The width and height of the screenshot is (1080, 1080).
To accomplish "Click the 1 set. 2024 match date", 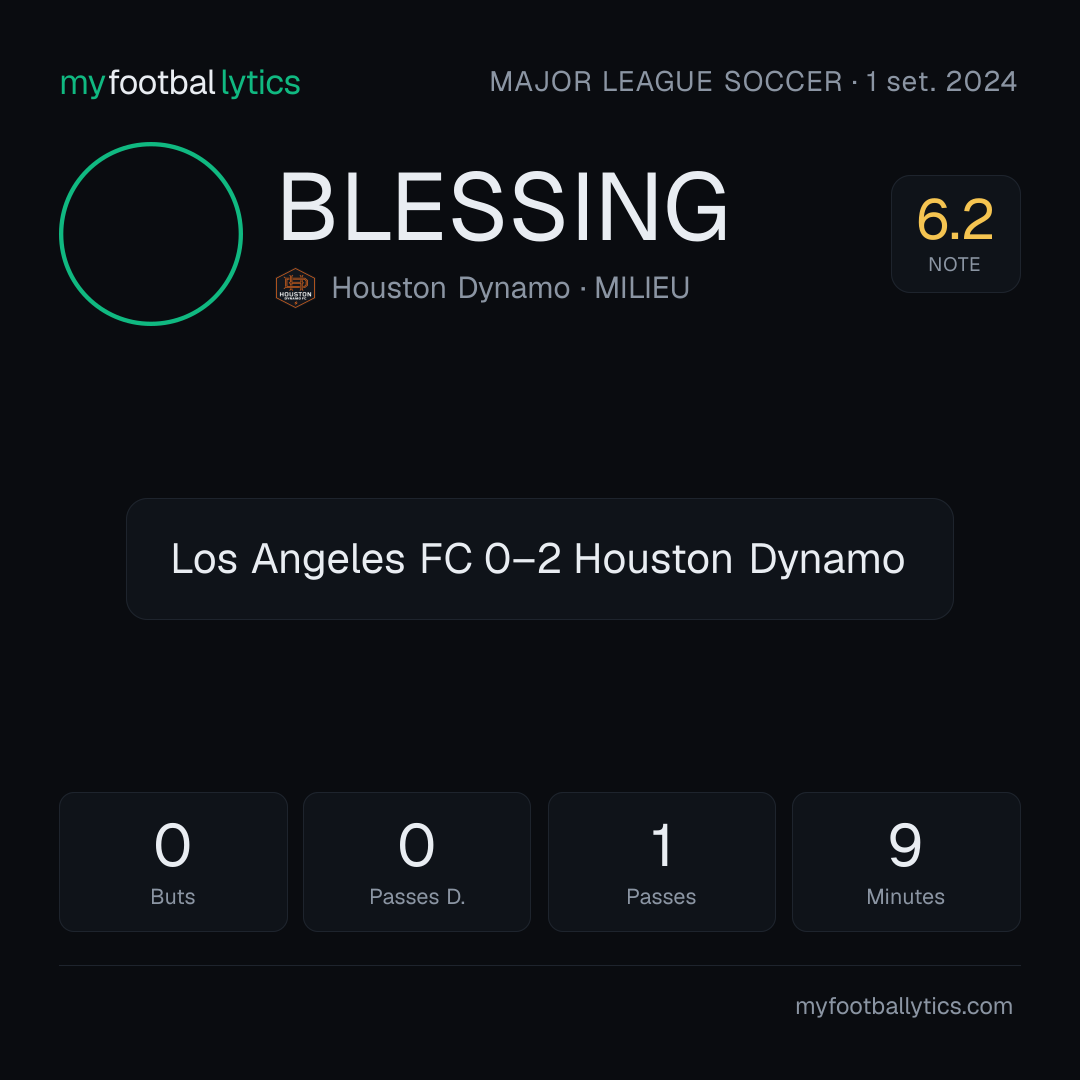I will click(x=942, y=82).
